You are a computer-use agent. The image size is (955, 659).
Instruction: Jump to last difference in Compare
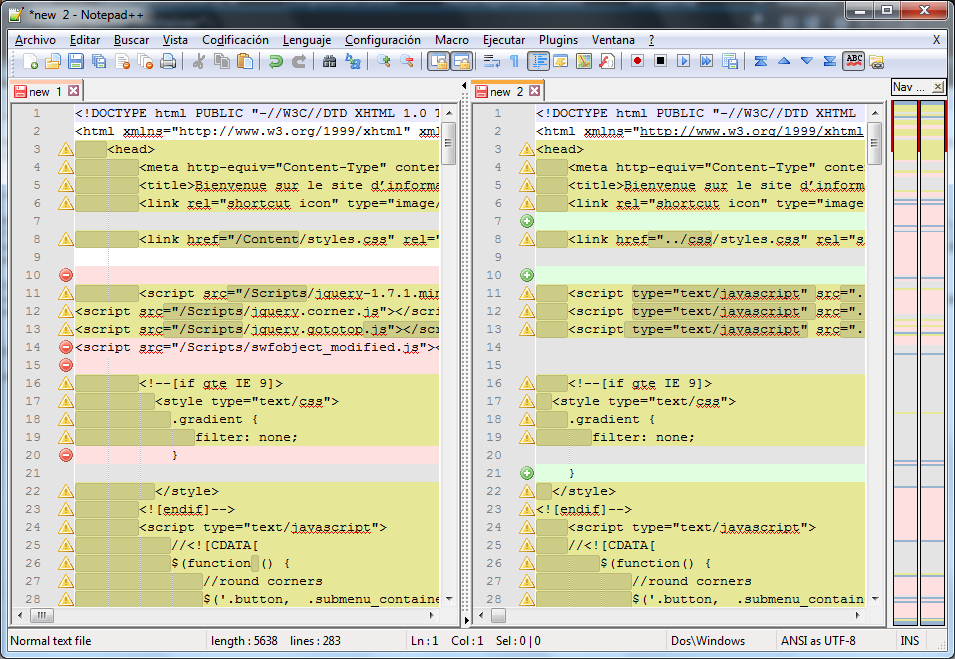coord(830,62)
